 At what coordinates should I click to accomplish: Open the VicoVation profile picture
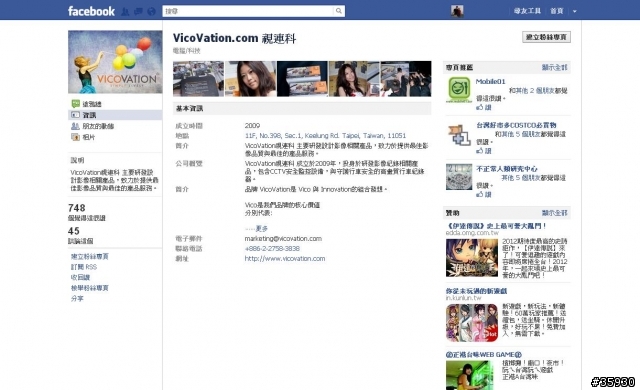(115, 62)
